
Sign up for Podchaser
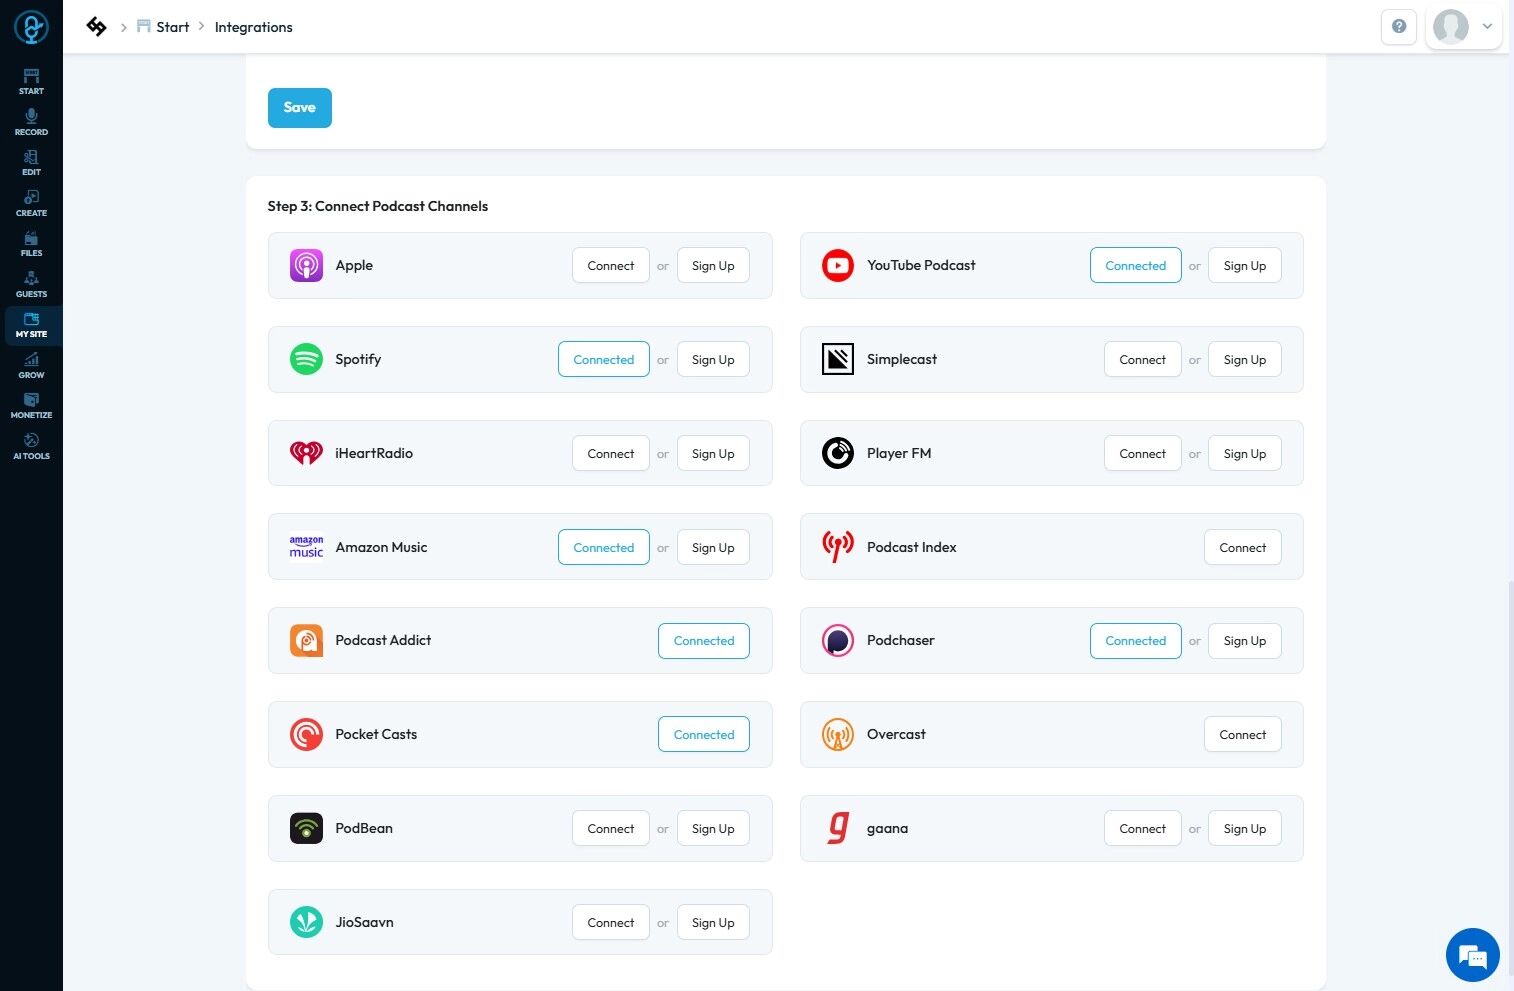1245,640
